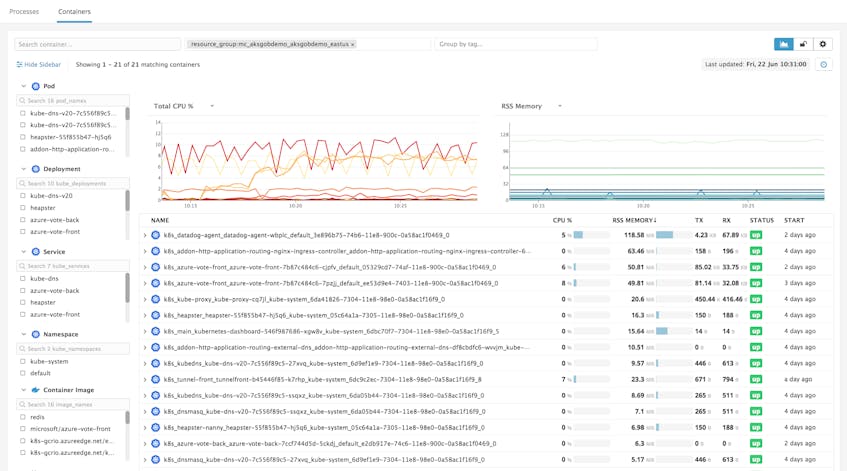Check the azure-vote-back deployment checkbox
The height and width of the screenshot is (471, 847).
[x=23, y=220]
